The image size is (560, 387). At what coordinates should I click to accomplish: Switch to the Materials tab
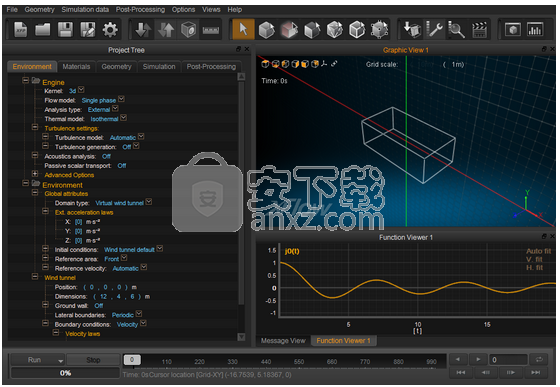(76, 67)
